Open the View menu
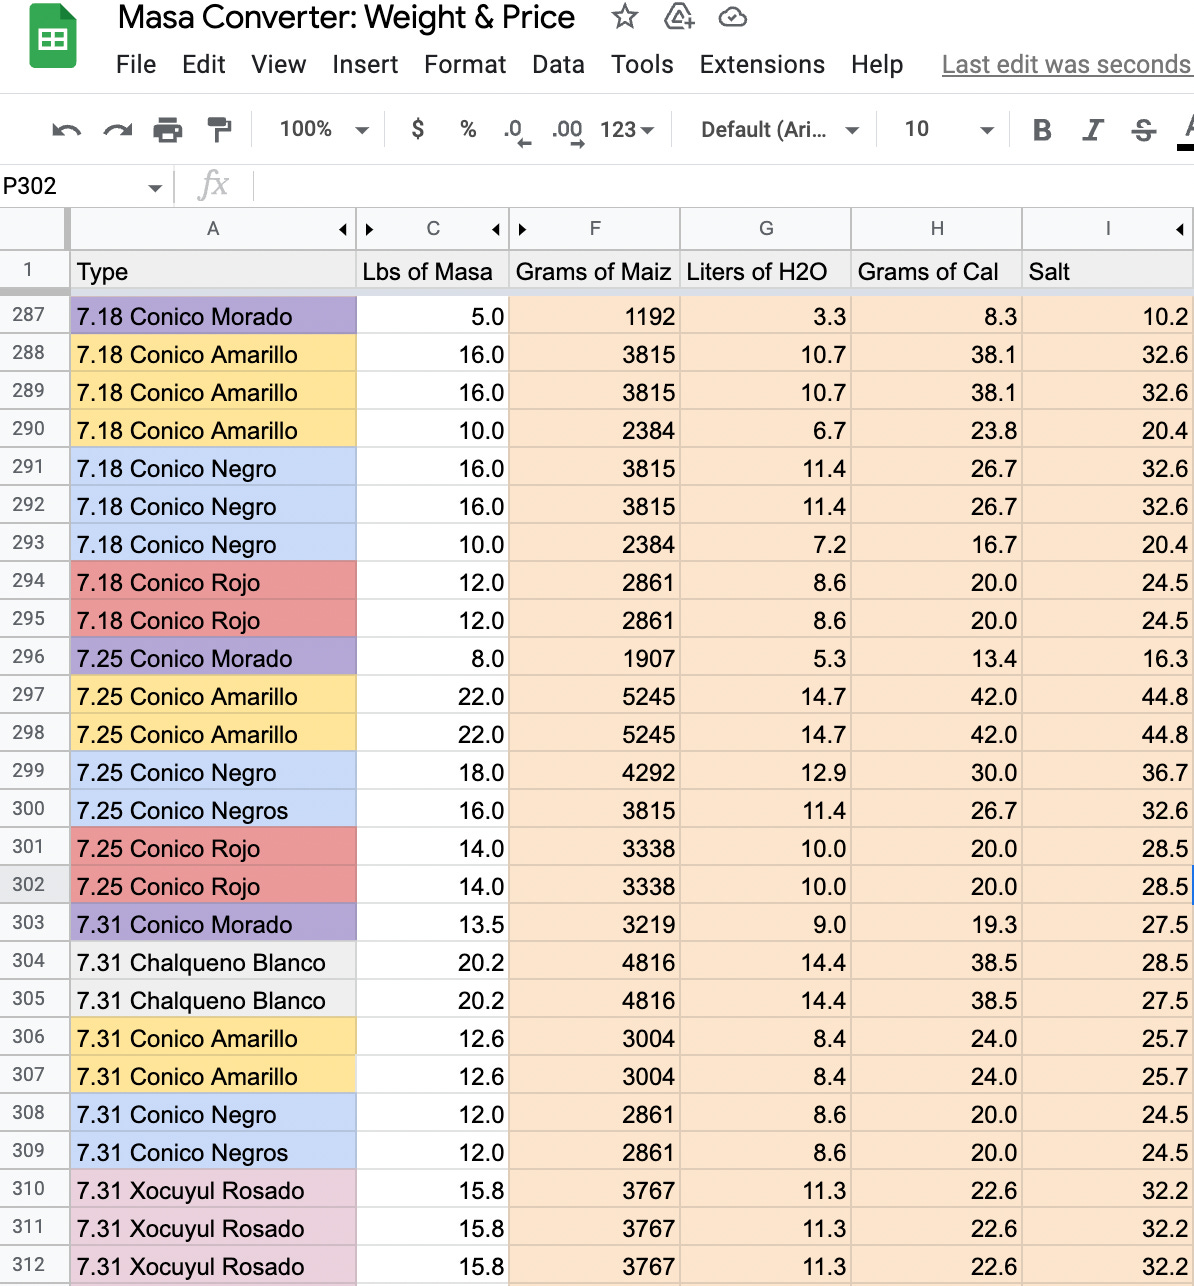Image resolution: width=1194 pixels, height=1286 pixels. coord(278,64)
